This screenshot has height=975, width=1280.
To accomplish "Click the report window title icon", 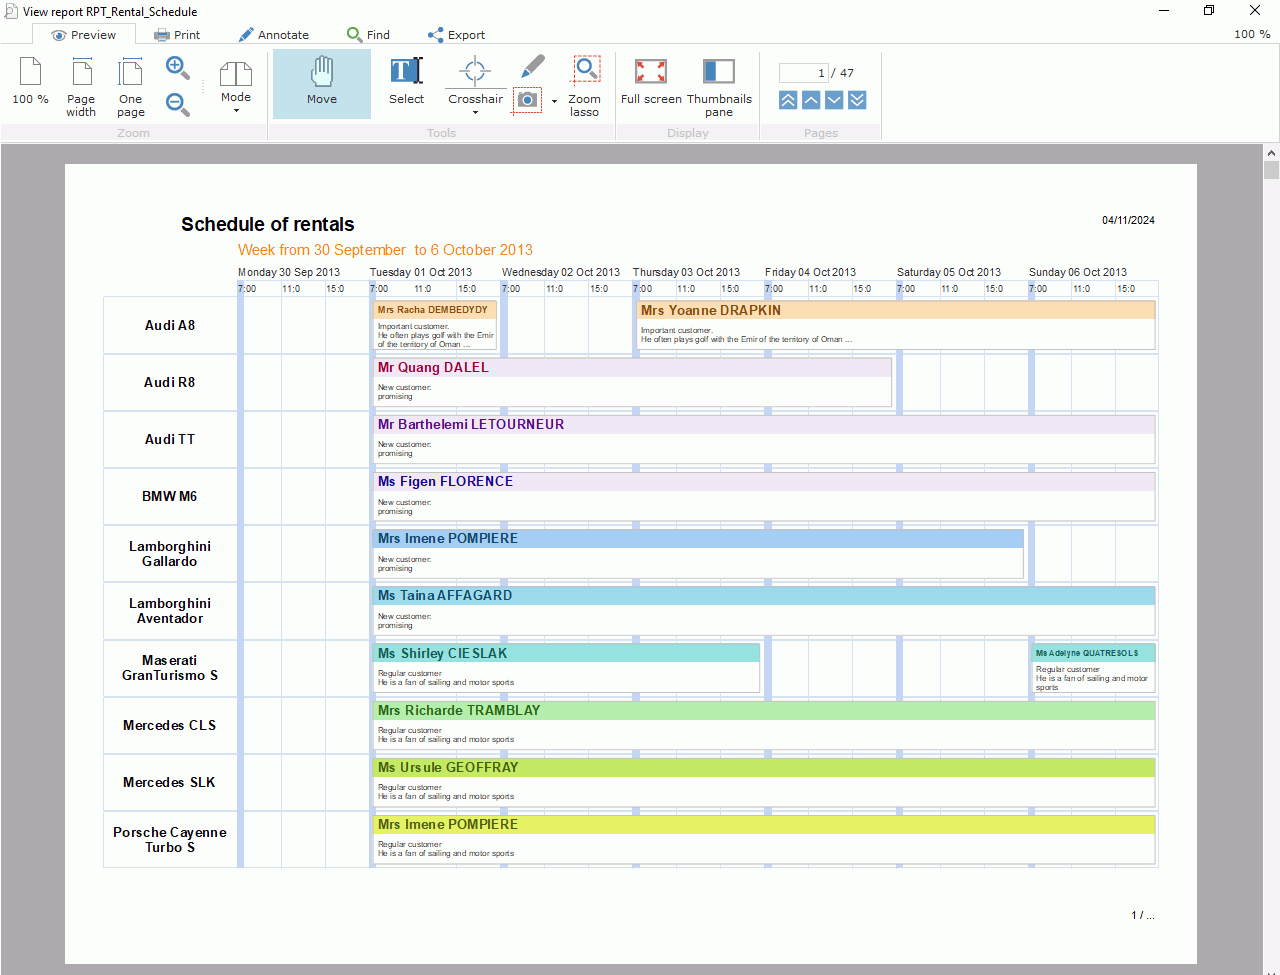I will [11, 11].
